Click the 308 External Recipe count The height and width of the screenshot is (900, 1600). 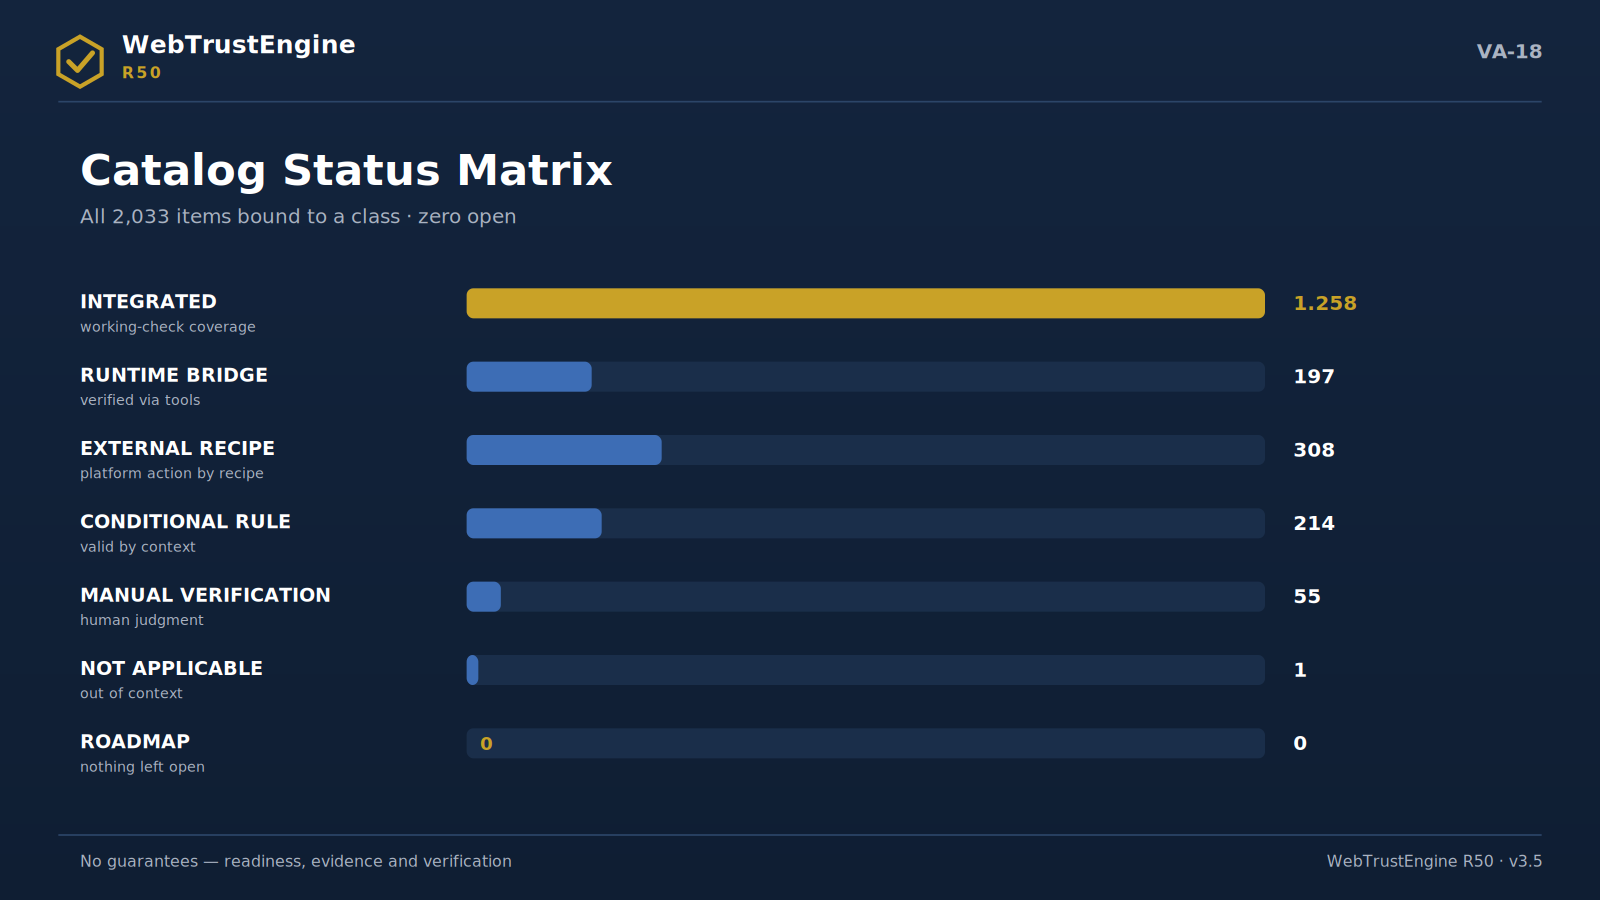pos(1314,450)
